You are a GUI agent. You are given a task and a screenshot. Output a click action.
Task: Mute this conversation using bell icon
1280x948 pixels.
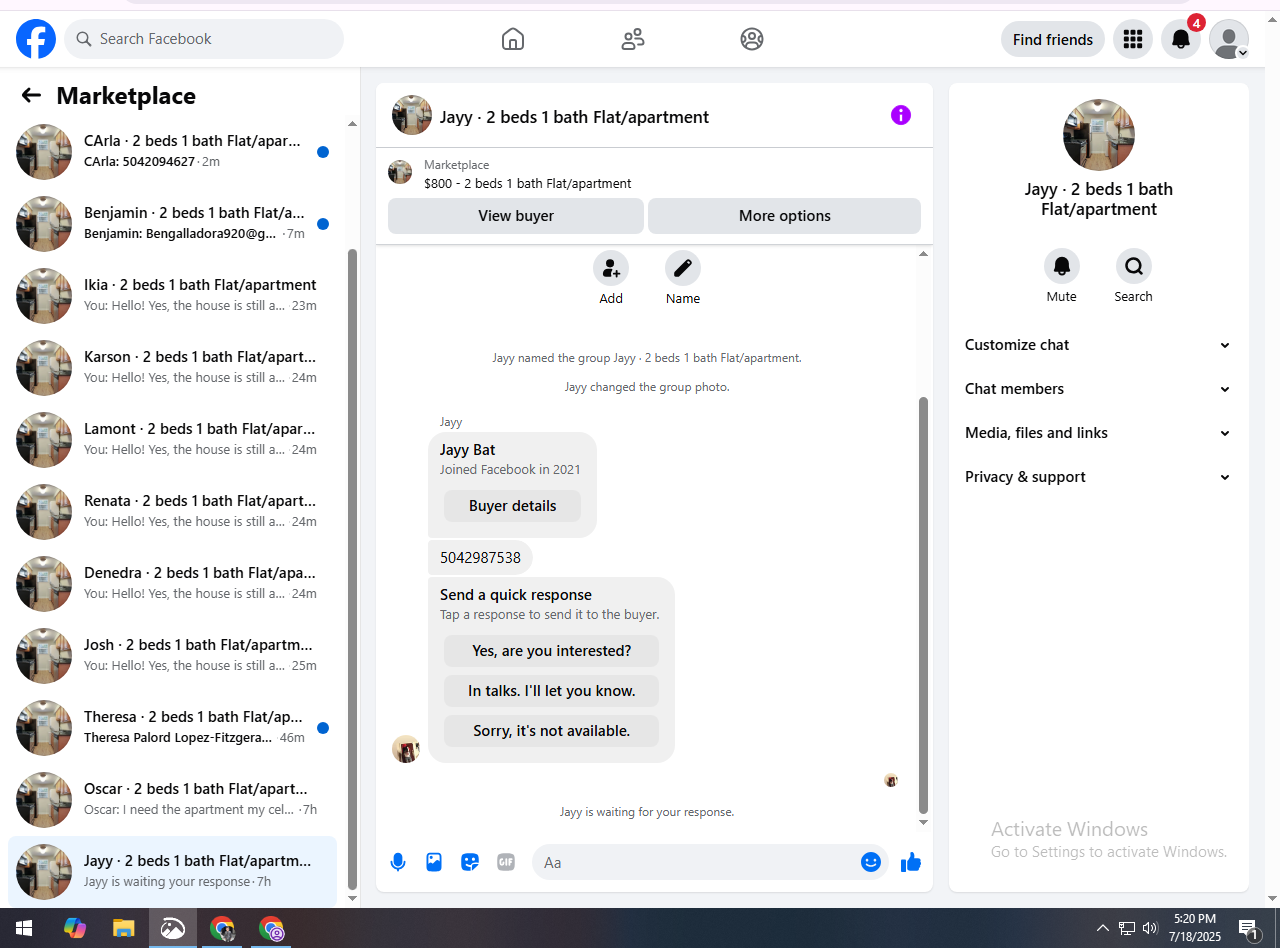1062,266
